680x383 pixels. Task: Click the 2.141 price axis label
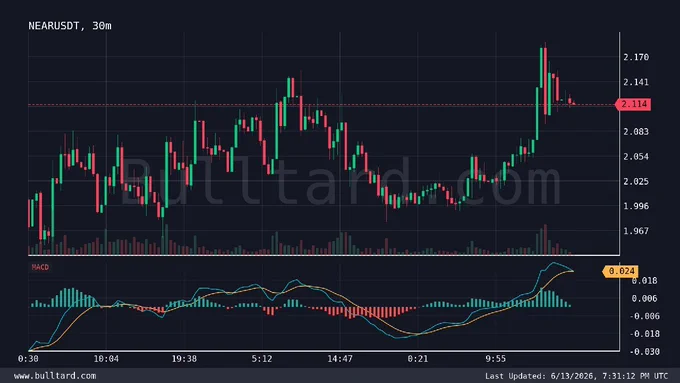click(x=636, y=82)
